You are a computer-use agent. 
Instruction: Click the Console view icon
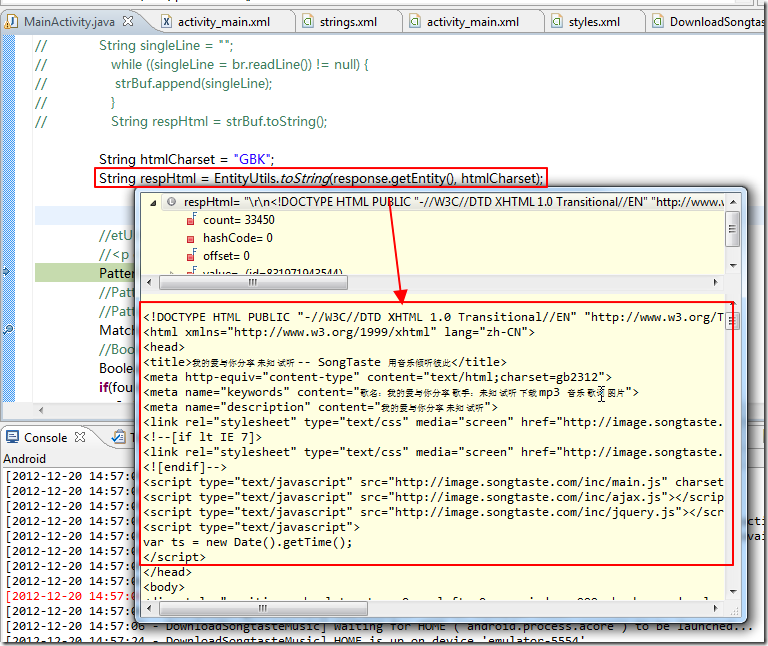[12, 437]
